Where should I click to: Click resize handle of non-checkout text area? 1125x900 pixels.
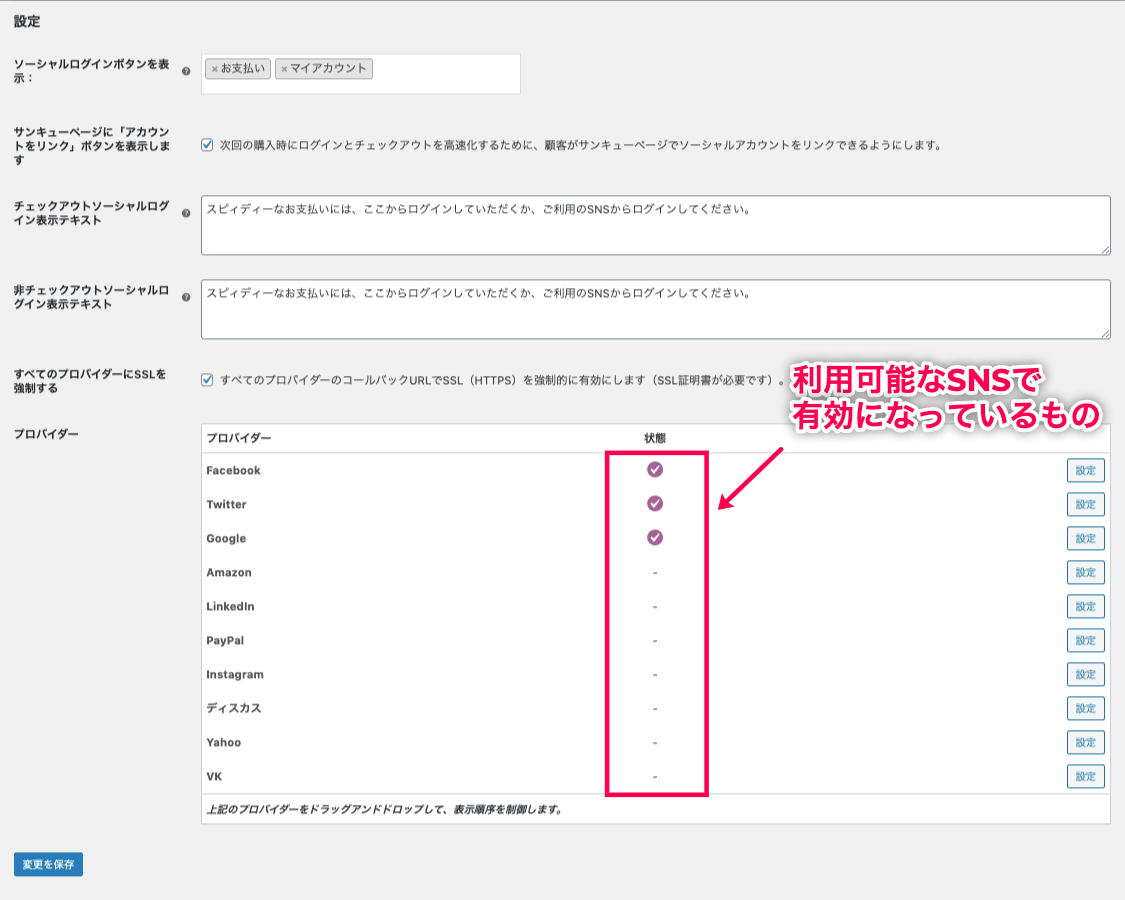tap(1105, 334)
